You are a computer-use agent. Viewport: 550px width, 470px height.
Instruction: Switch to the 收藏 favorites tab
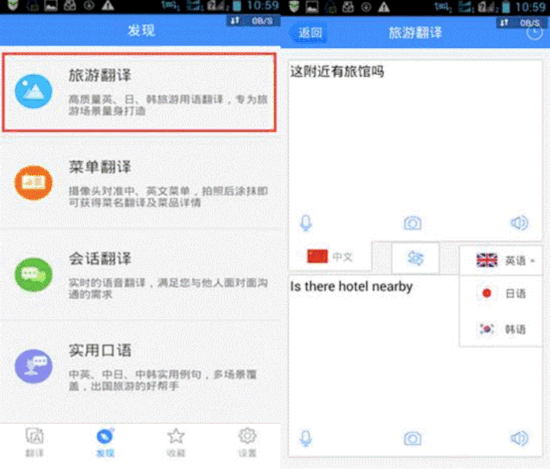coord(176,443)
